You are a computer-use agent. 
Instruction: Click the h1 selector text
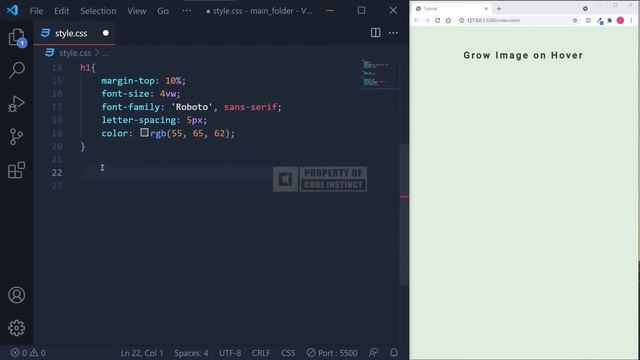coord(85,68)
